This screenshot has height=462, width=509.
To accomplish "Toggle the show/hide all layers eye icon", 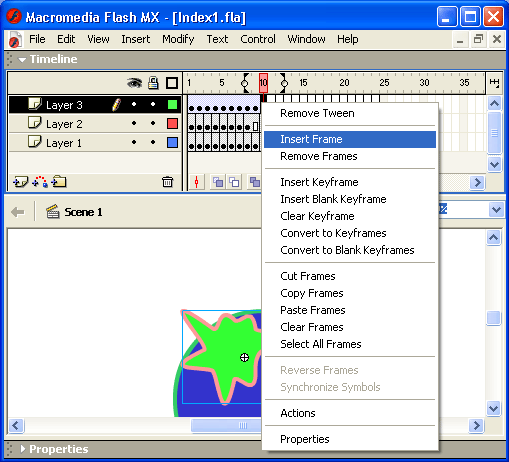I will [134, 83].
